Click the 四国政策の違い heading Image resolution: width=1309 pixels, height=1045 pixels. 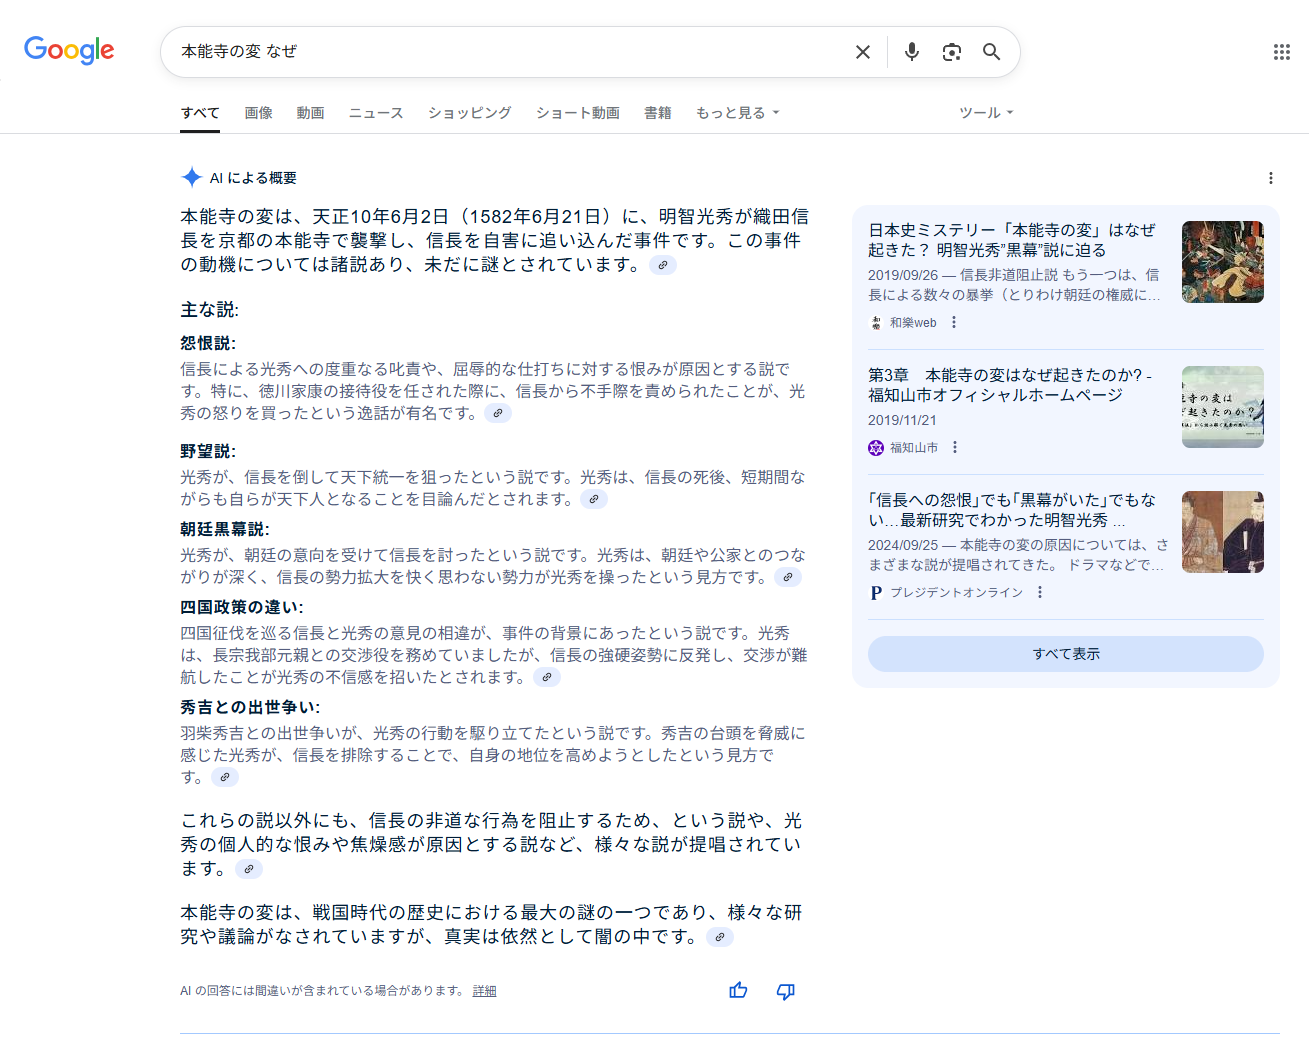point(242,607)
